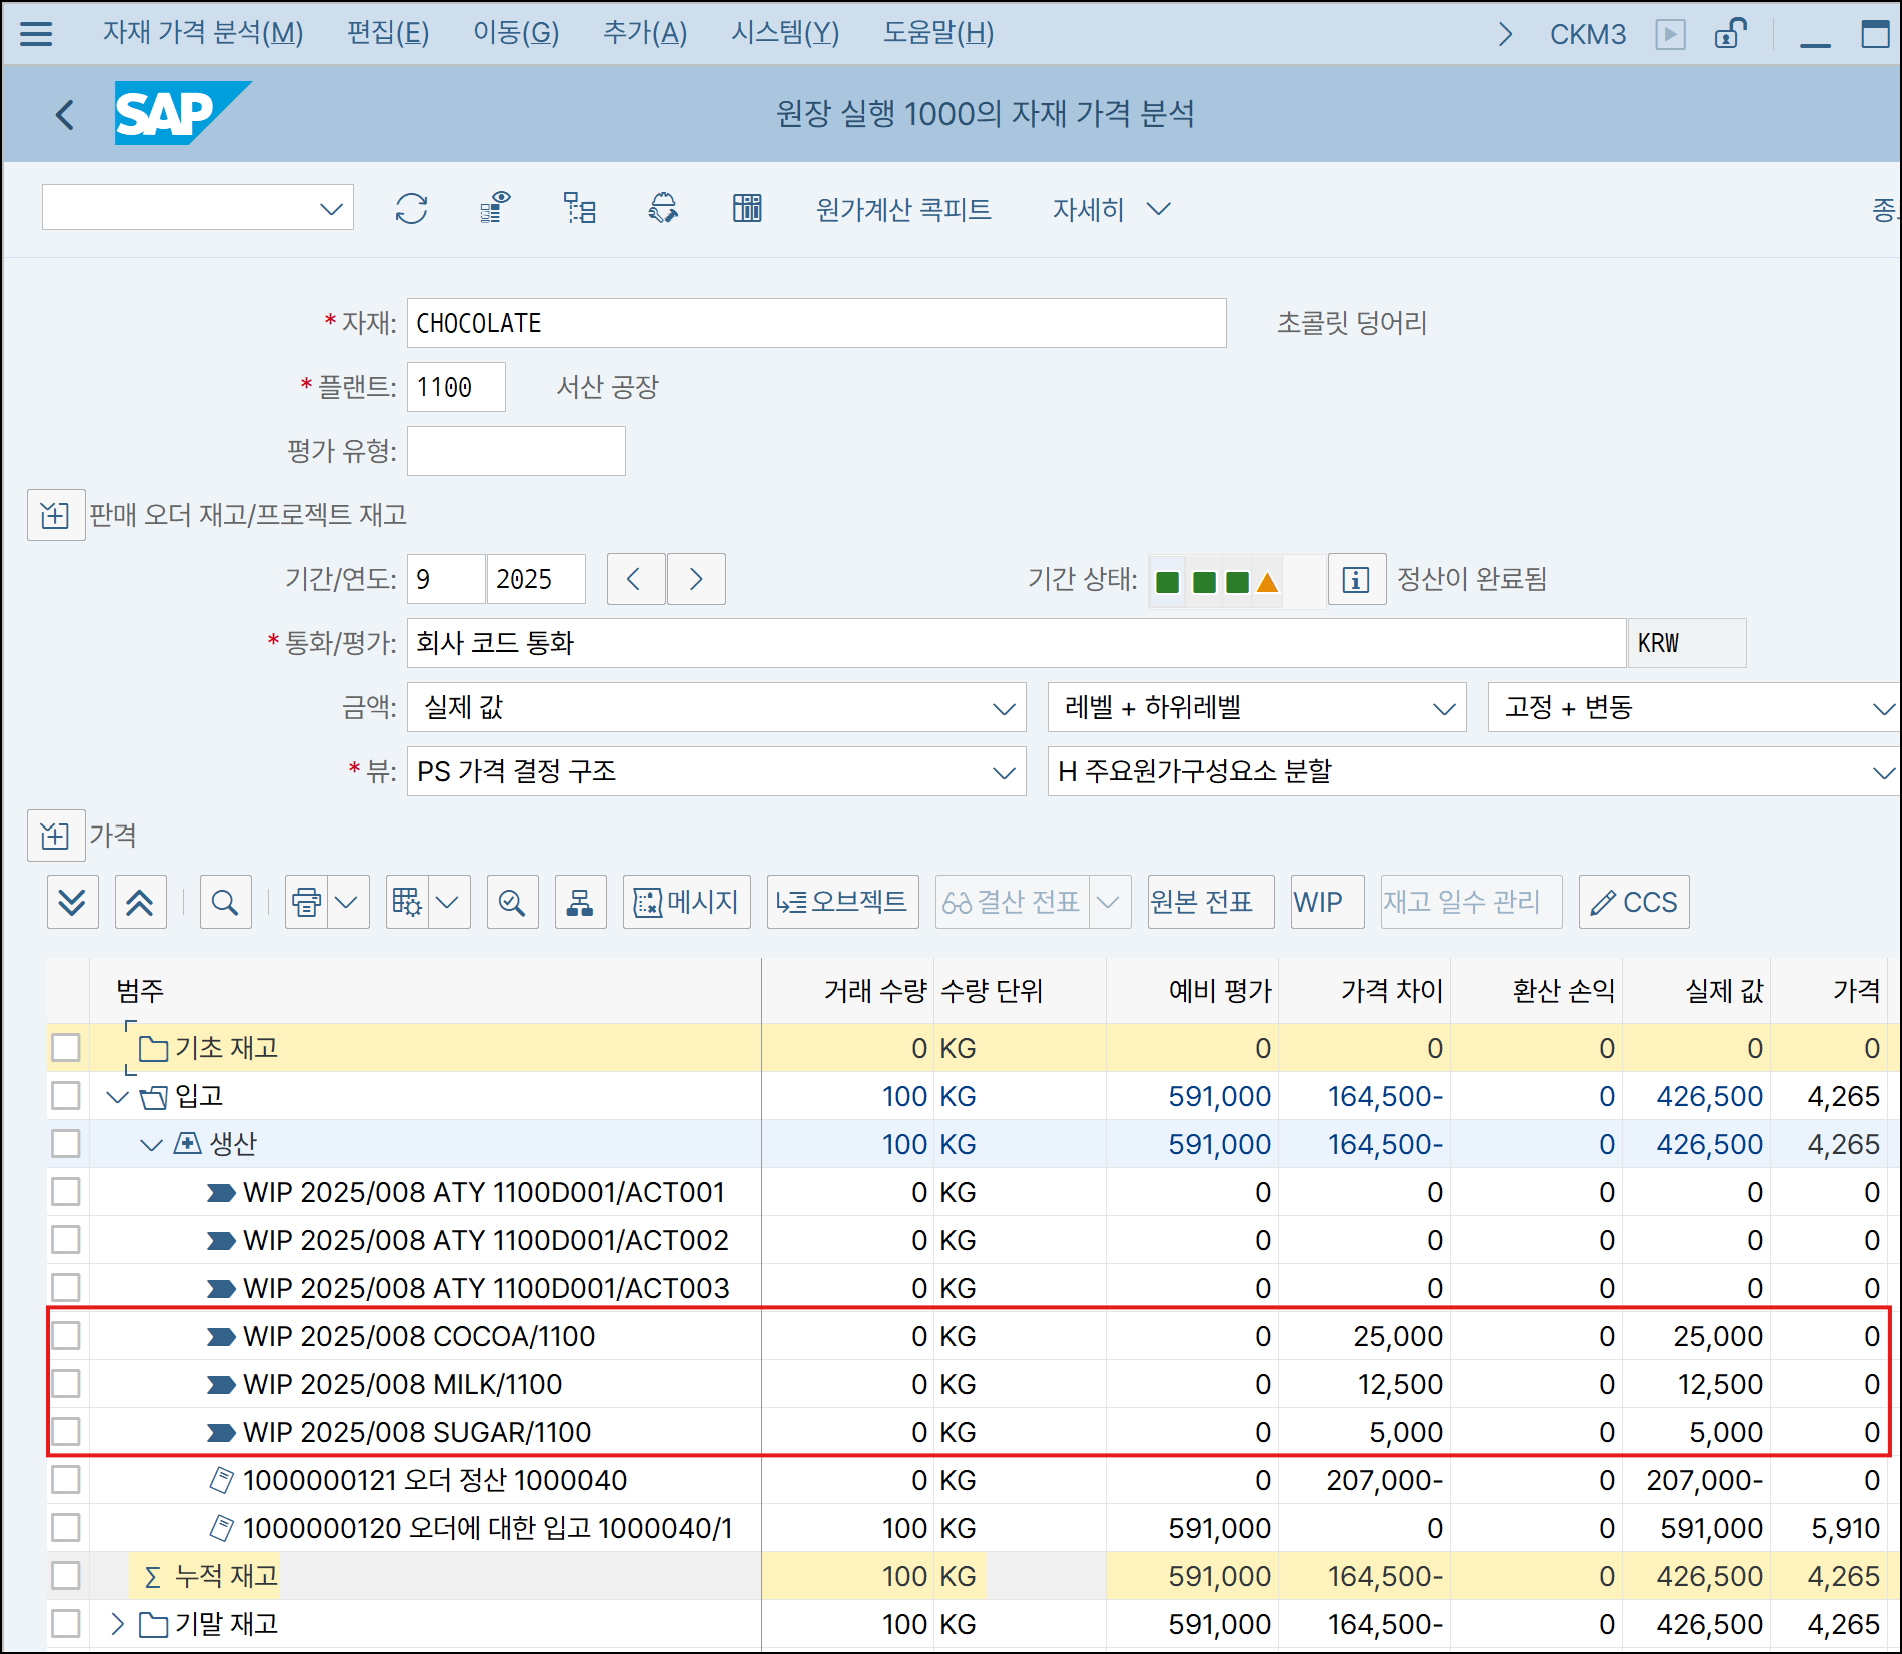Screen dimensions: 1902x1654
Task: Collapse the 생산 tree node
Action: click(x=152, y=1145)
